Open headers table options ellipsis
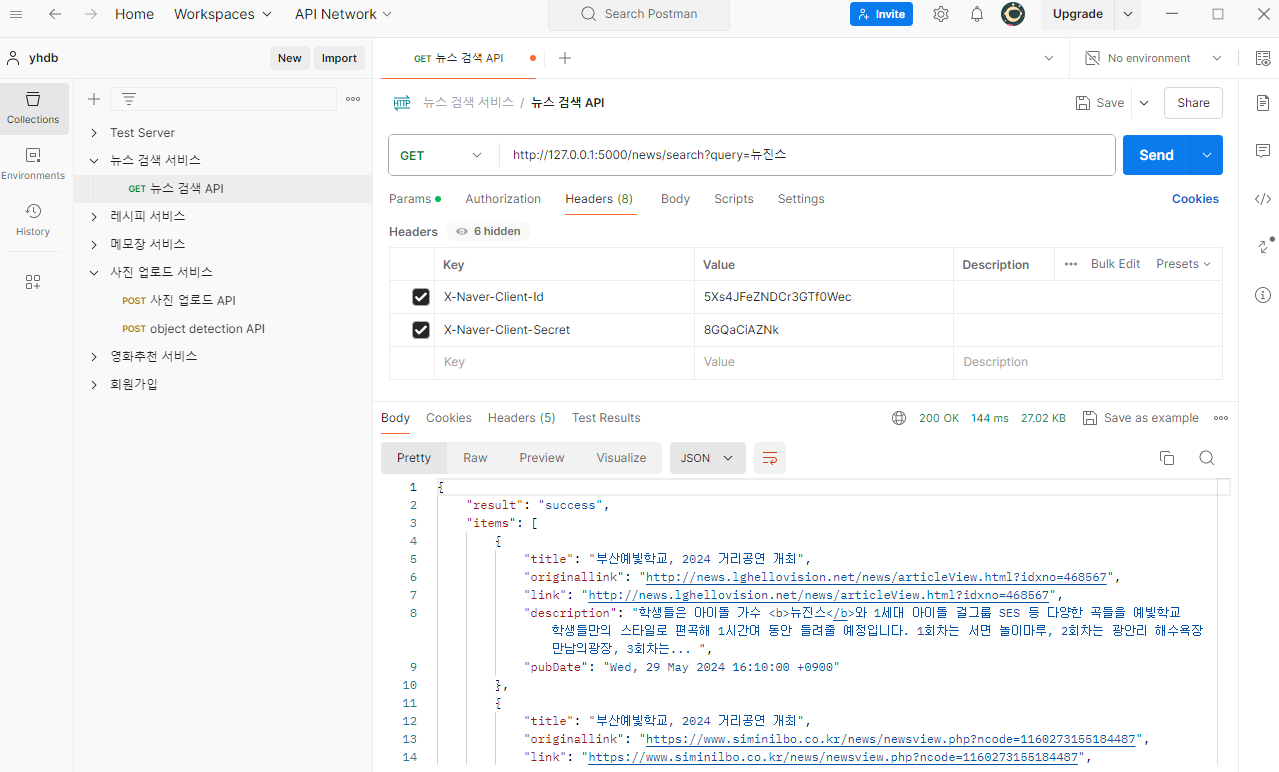This screenshot has height=772, width=1279. click(x=1071, y=264)
